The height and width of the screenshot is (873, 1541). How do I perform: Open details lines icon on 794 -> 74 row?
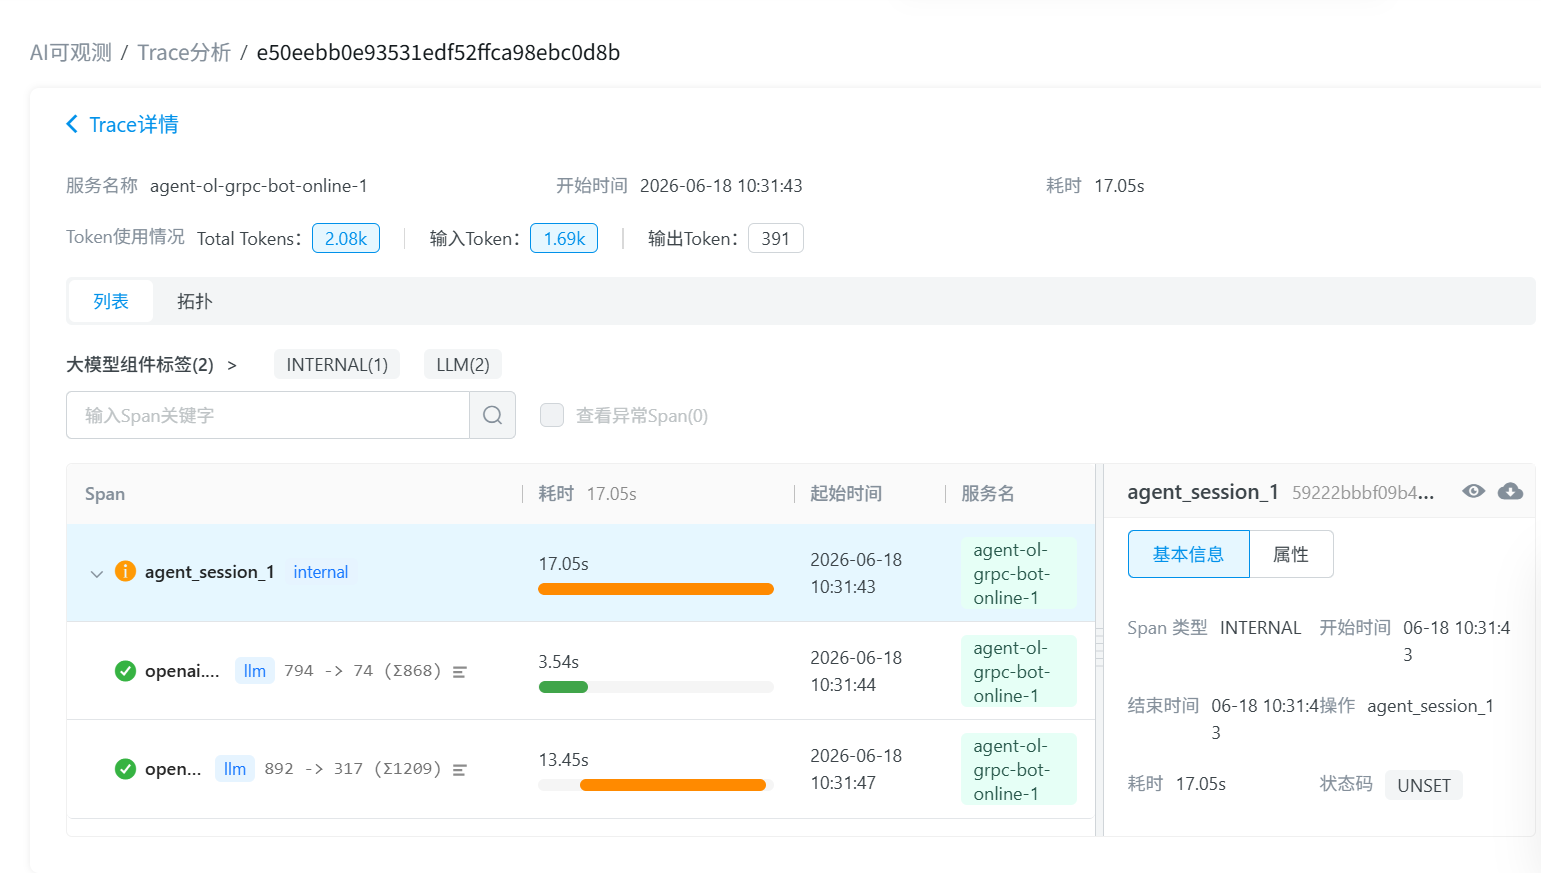[460, 672]
